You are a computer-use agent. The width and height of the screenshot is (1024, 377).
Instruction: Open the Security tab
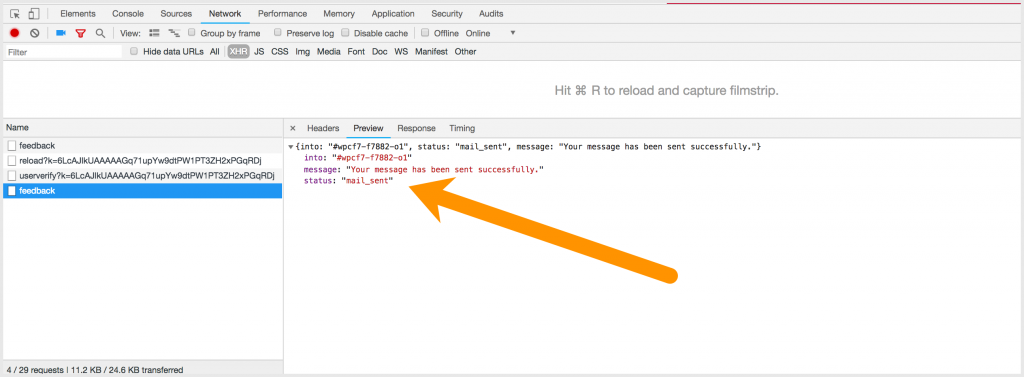pyautogui.click(x=447, y=14)
